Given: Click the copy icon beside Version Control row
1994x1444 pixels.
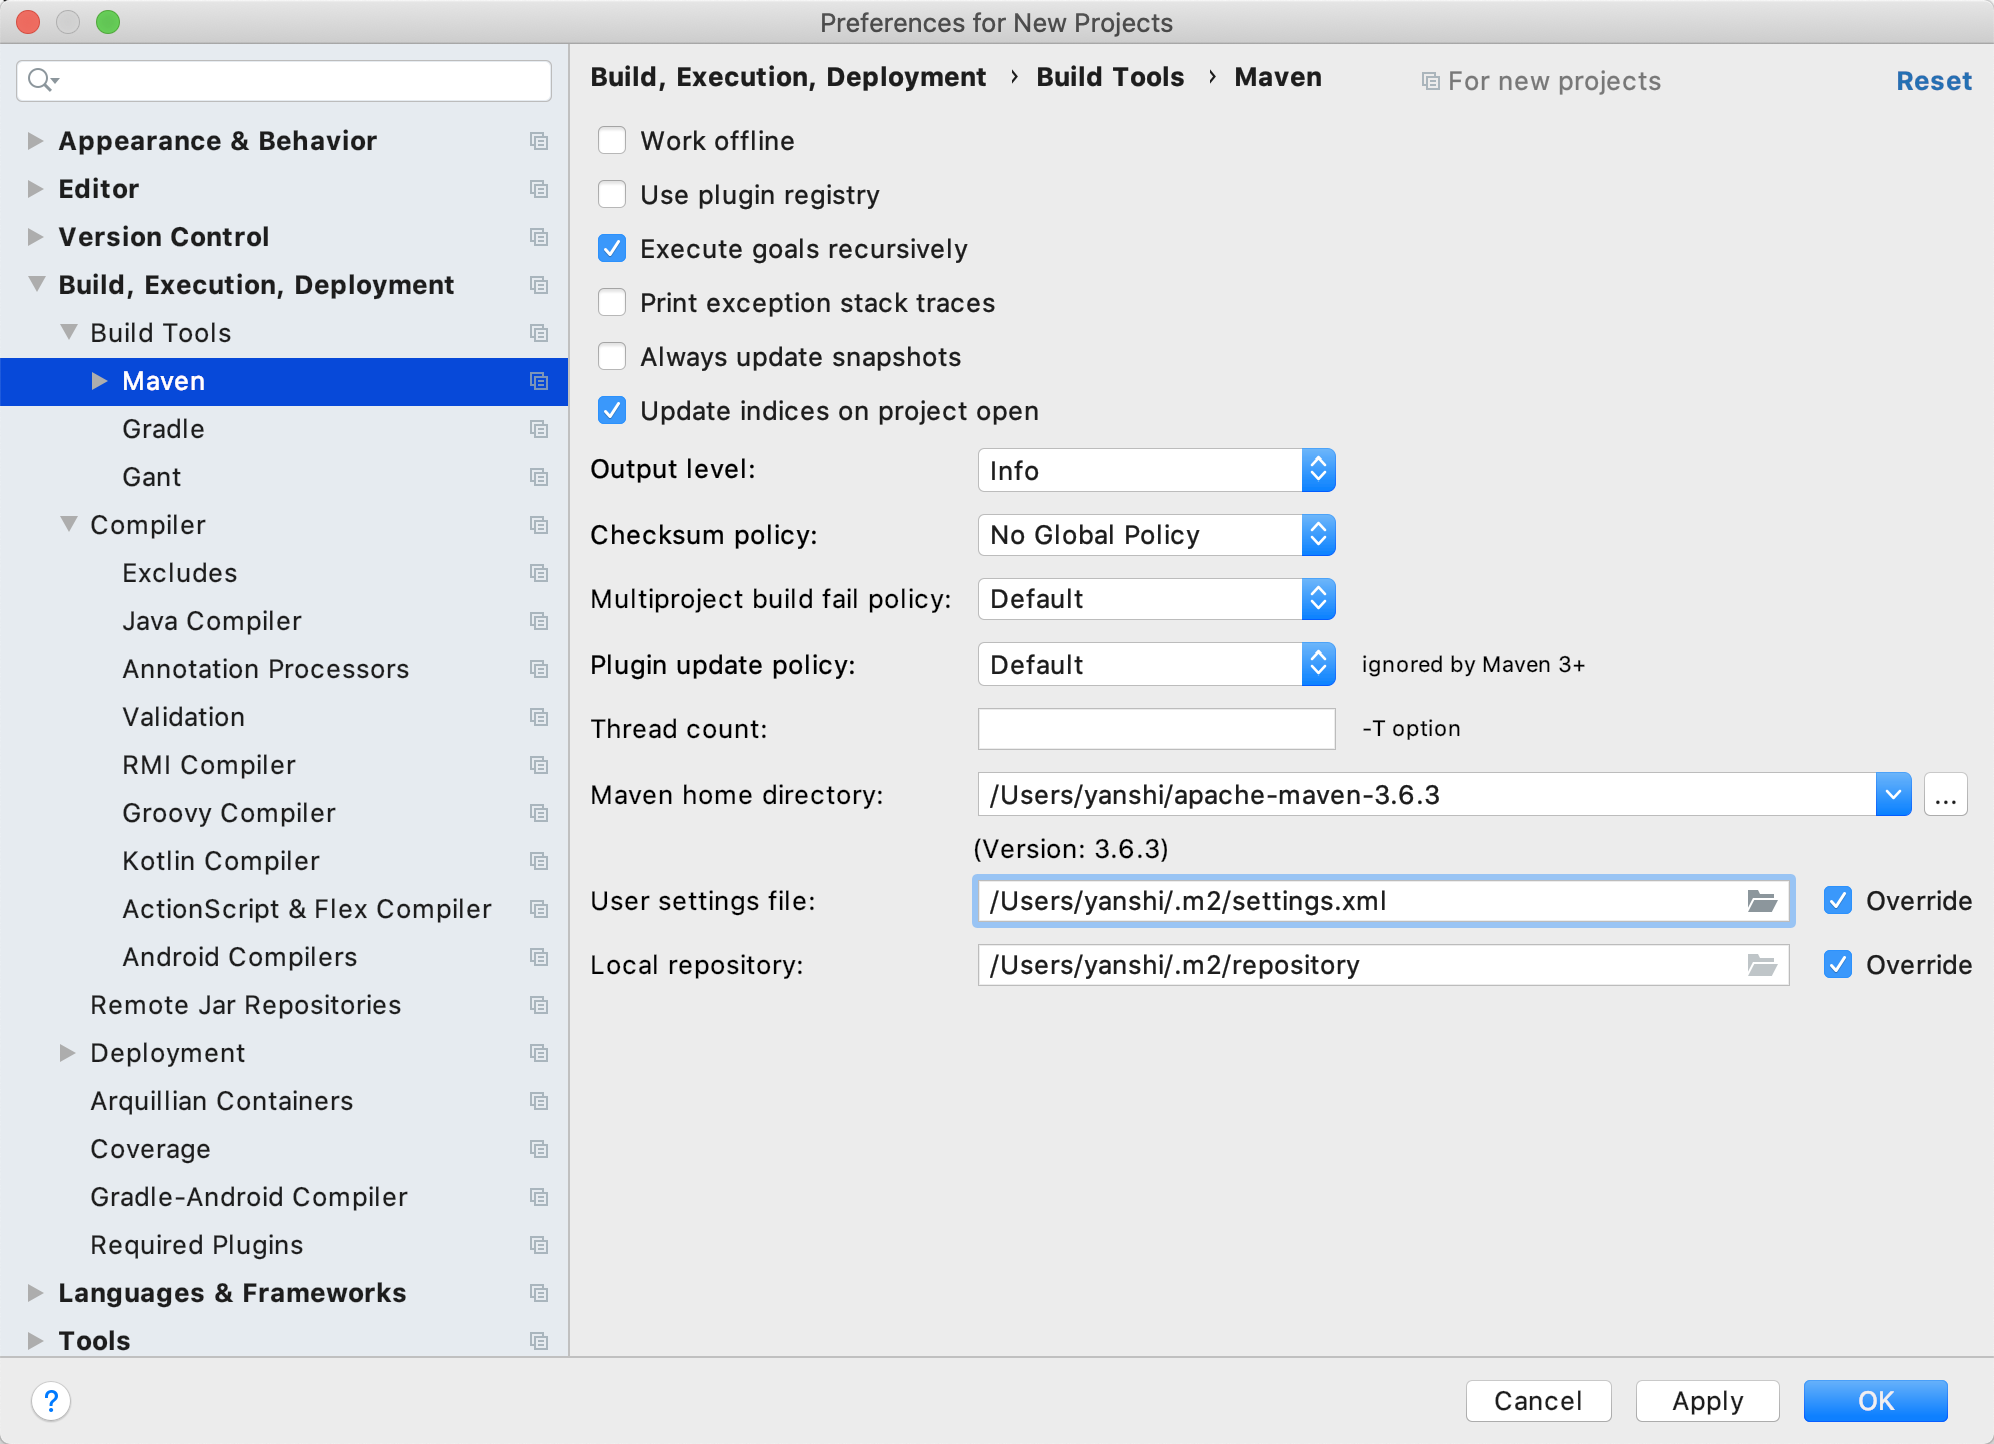Looking at the screenshot, I should 539,237.
